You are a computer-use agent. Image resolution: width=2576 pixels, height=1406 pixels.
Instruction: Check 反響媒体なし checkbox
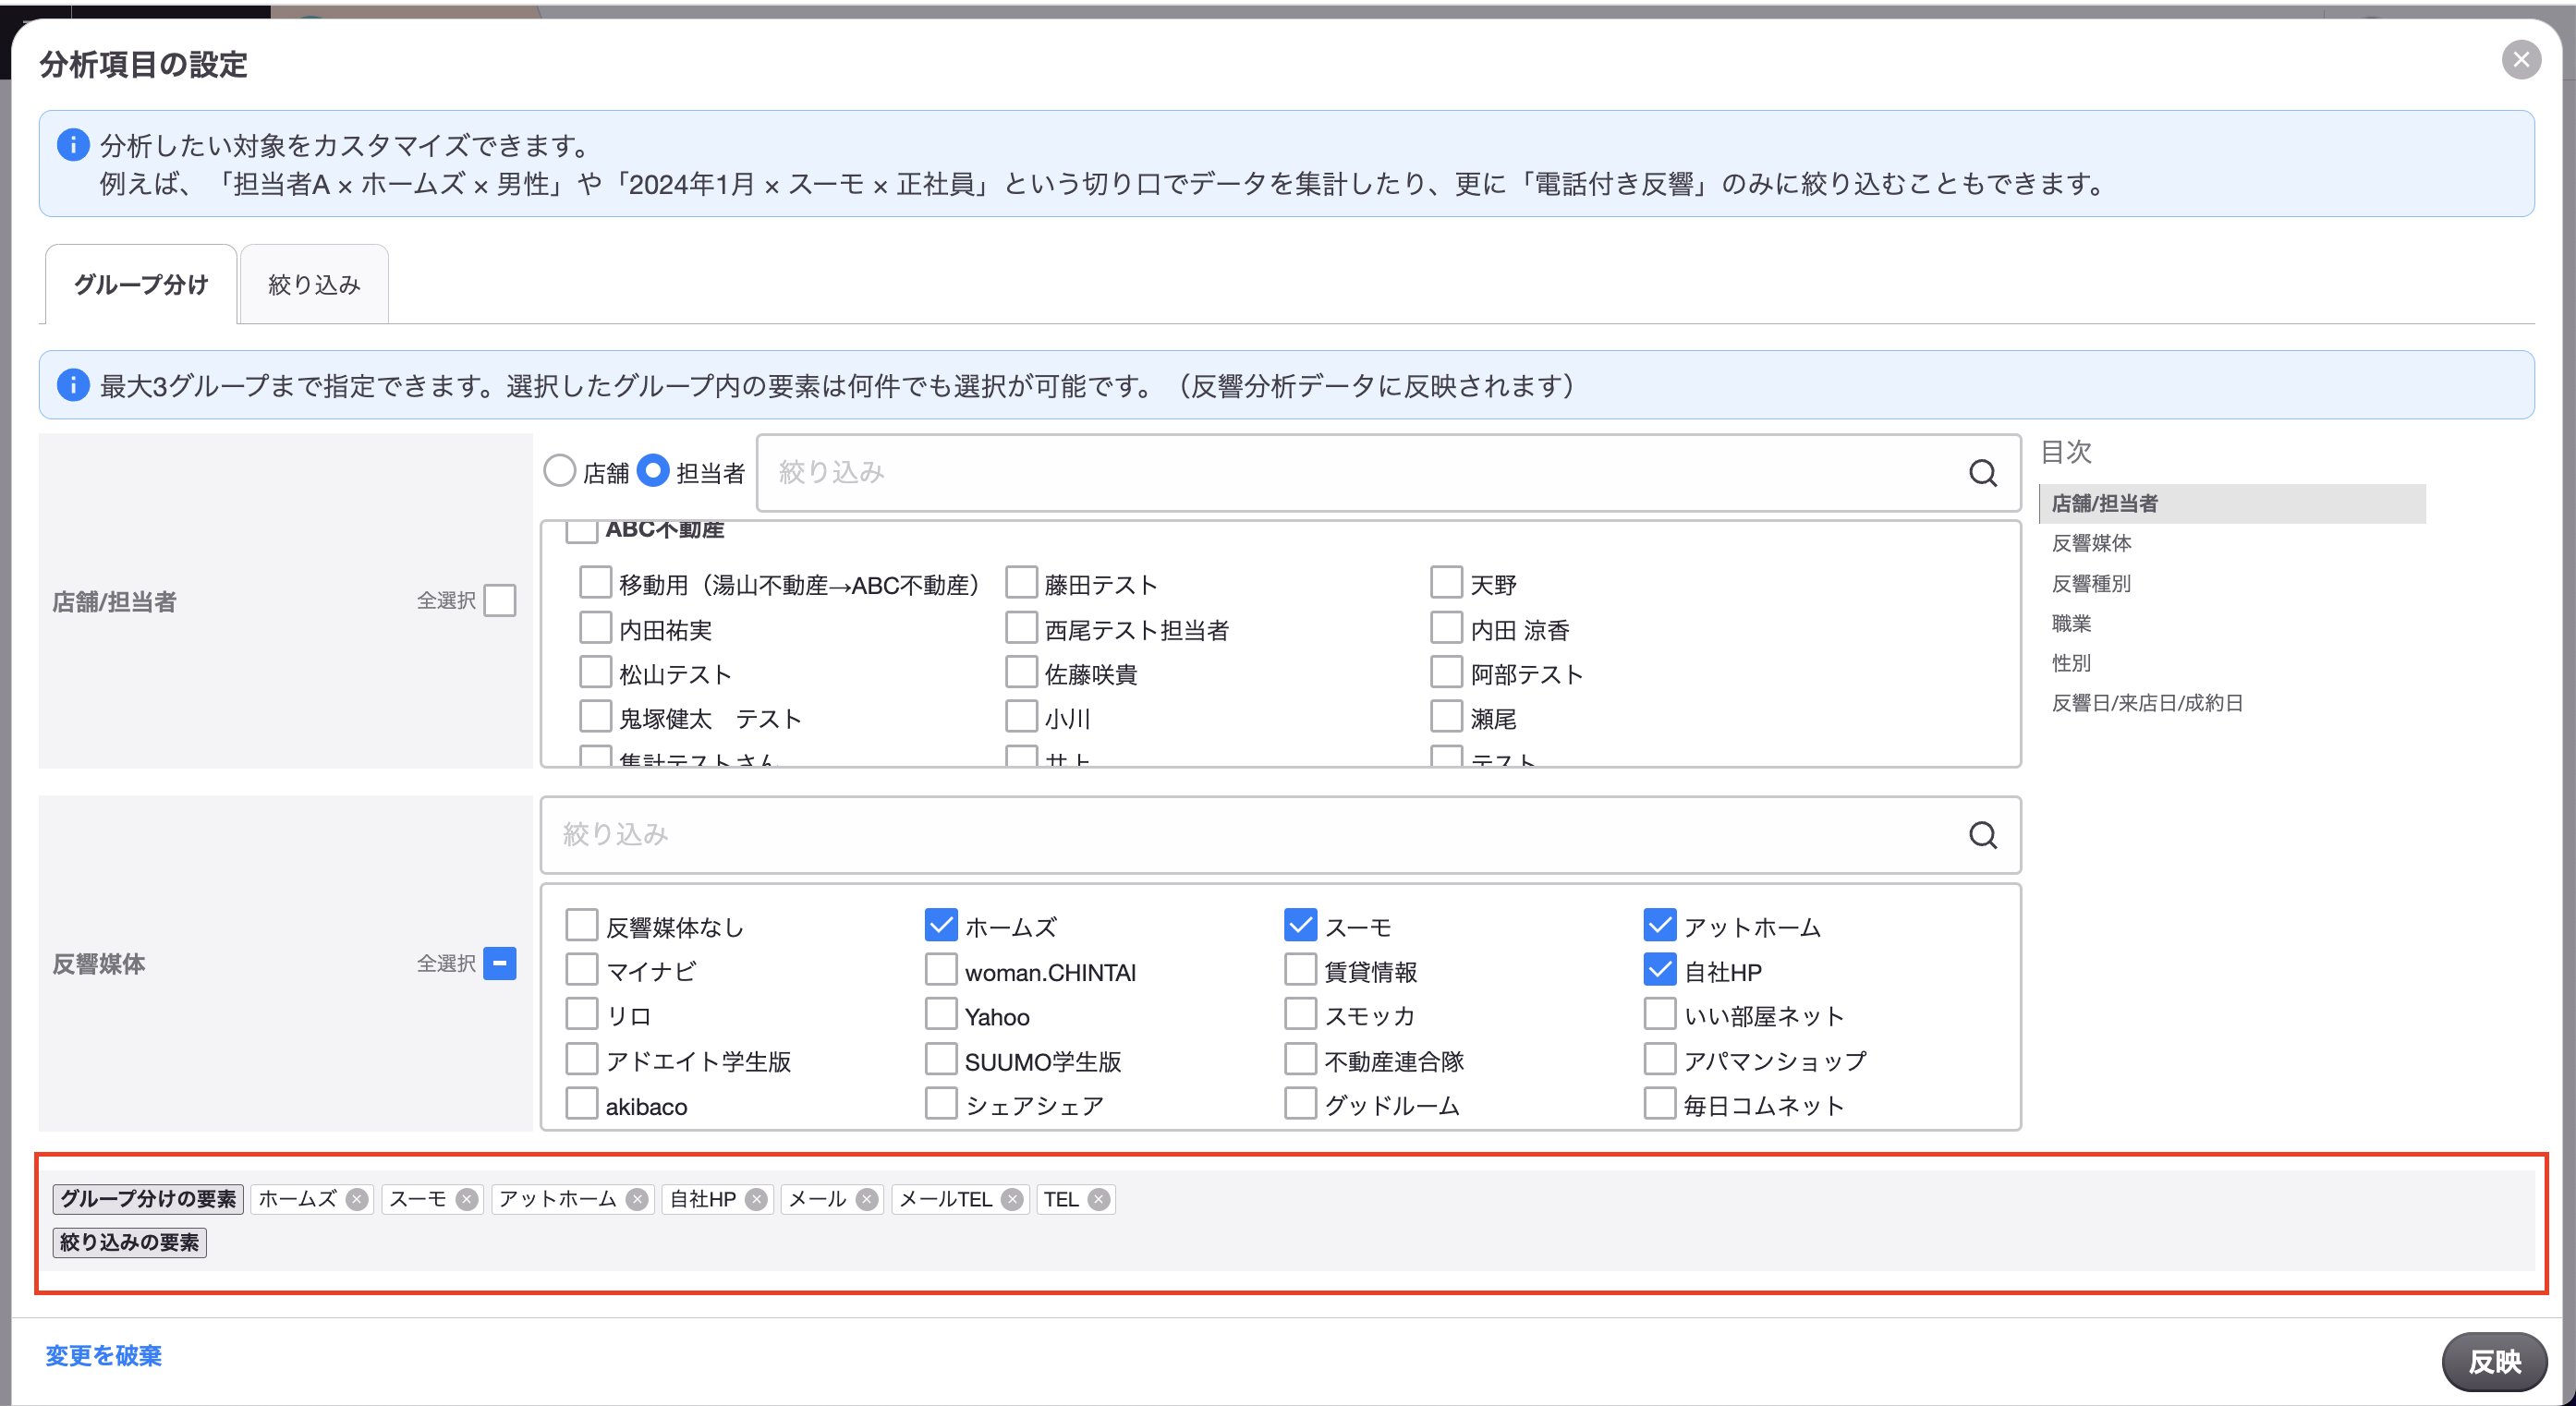point(581,926)
